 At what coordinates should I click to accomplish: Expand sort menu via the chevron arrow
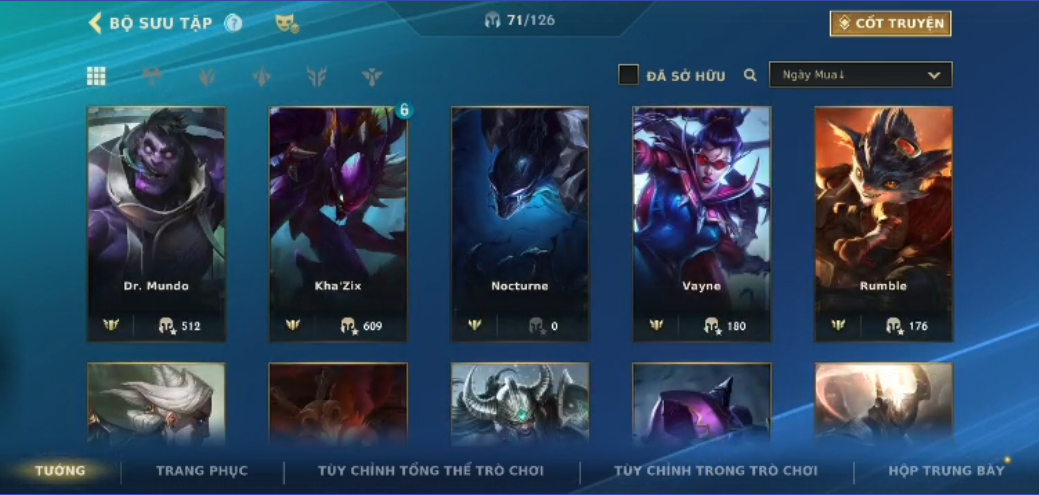[934, 76]
